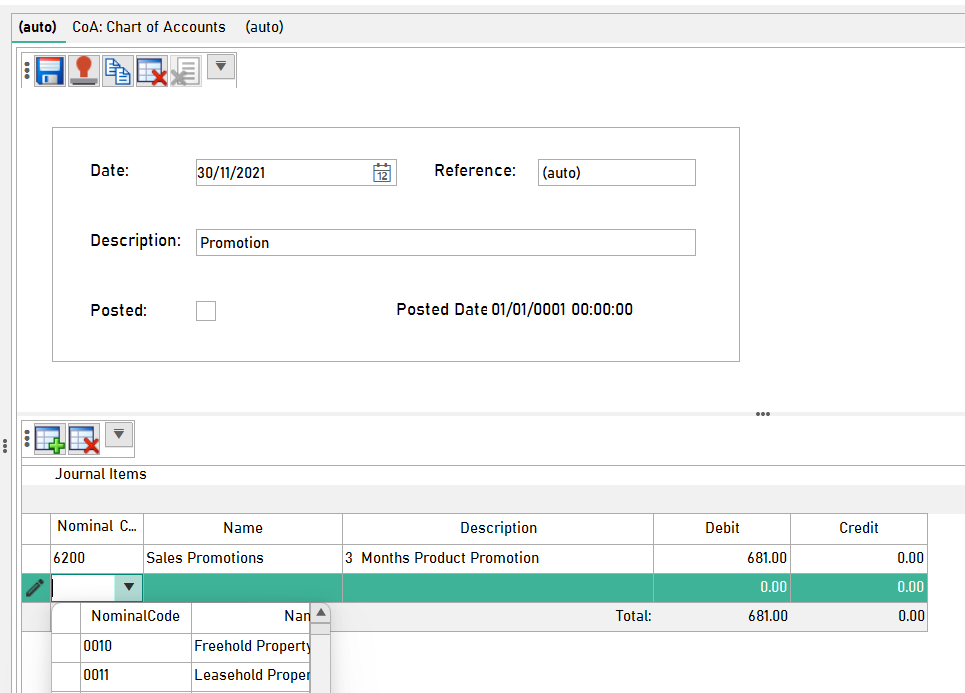Select the copy documents icon

click(117, 70)
